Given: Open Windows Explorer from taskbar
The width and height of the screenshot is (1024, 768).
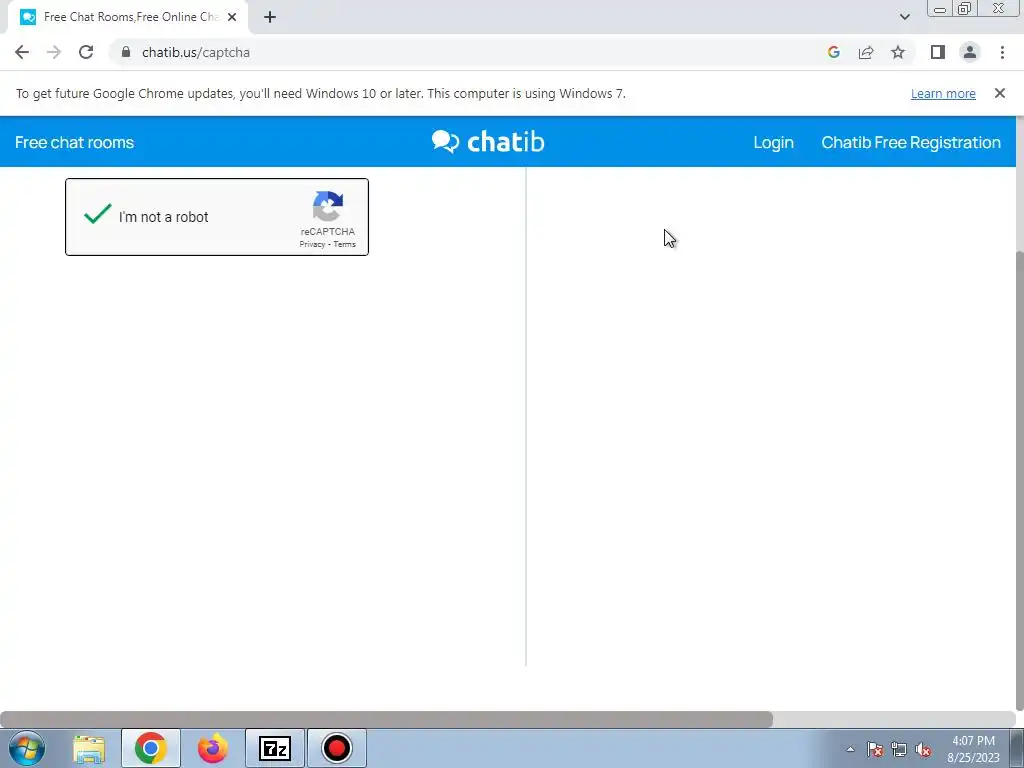Looking at the screenshot, I should tap(89, 748).
